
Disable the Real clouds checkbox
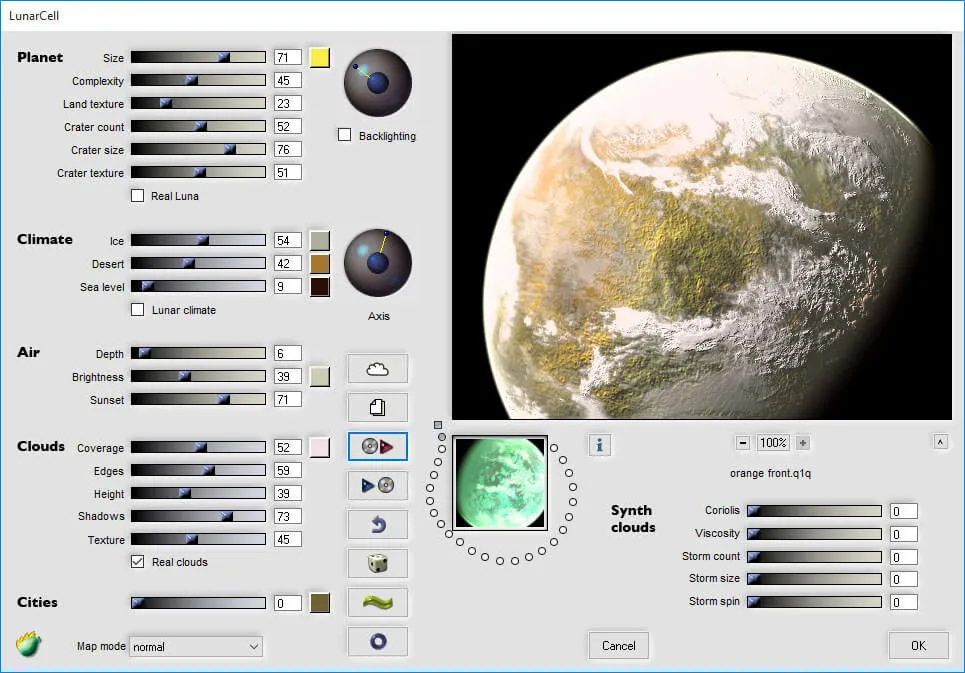pyautogui.click(x=137, y=562)
